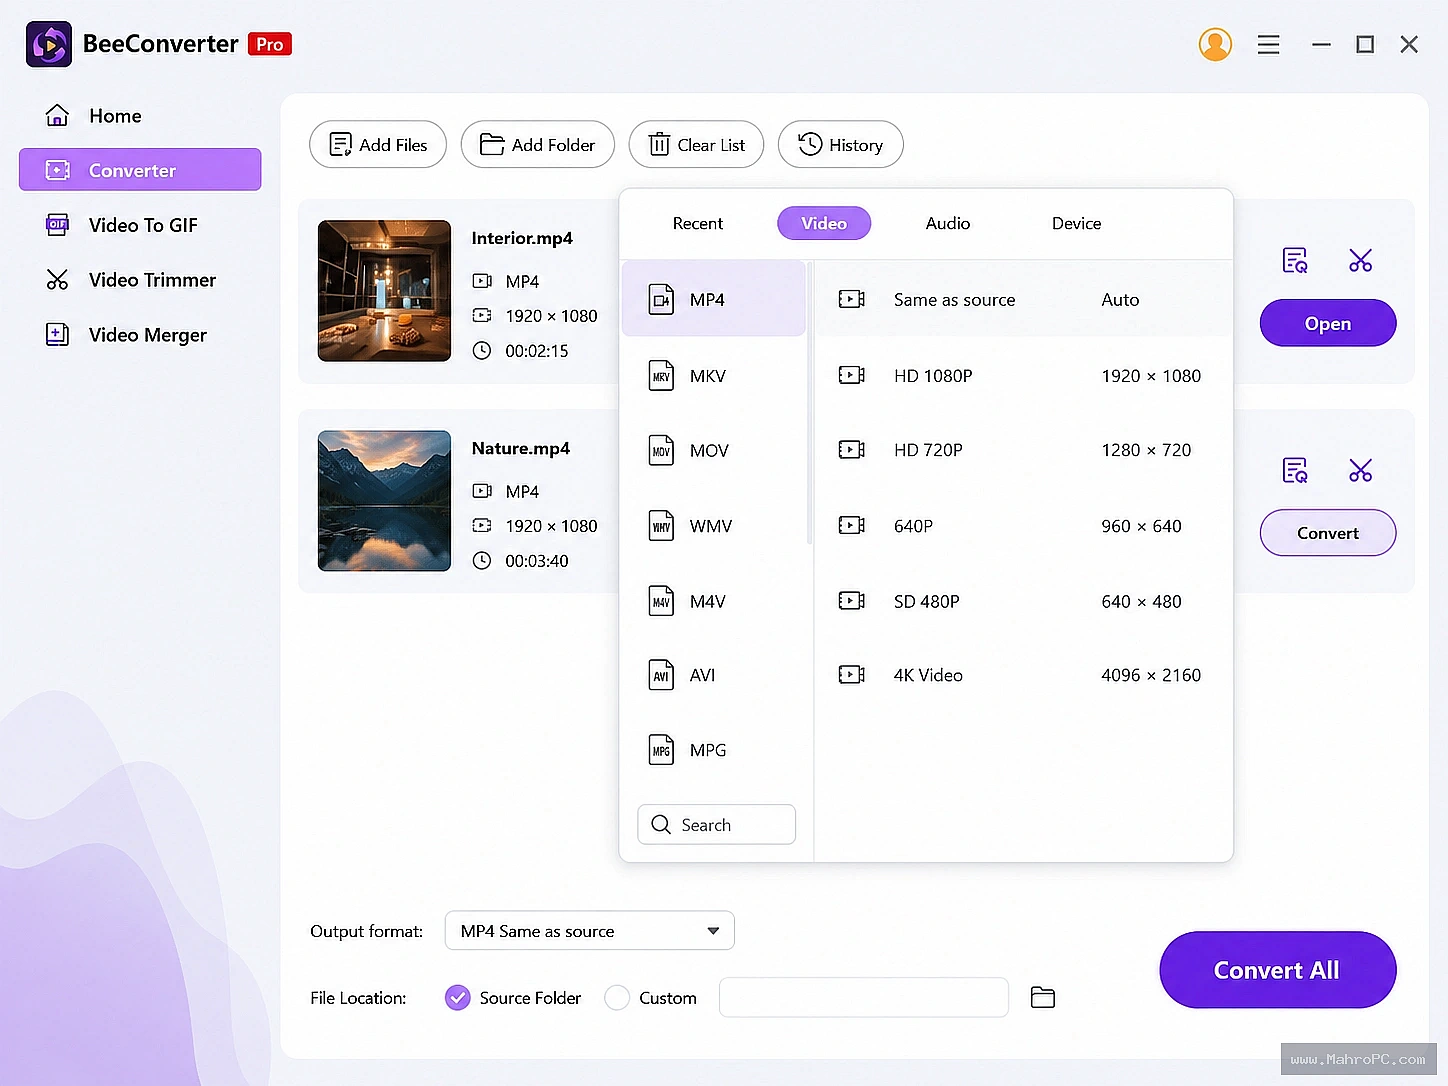Choose HD 1080P quality text
1448x1086 pixels.
[933, 376]
